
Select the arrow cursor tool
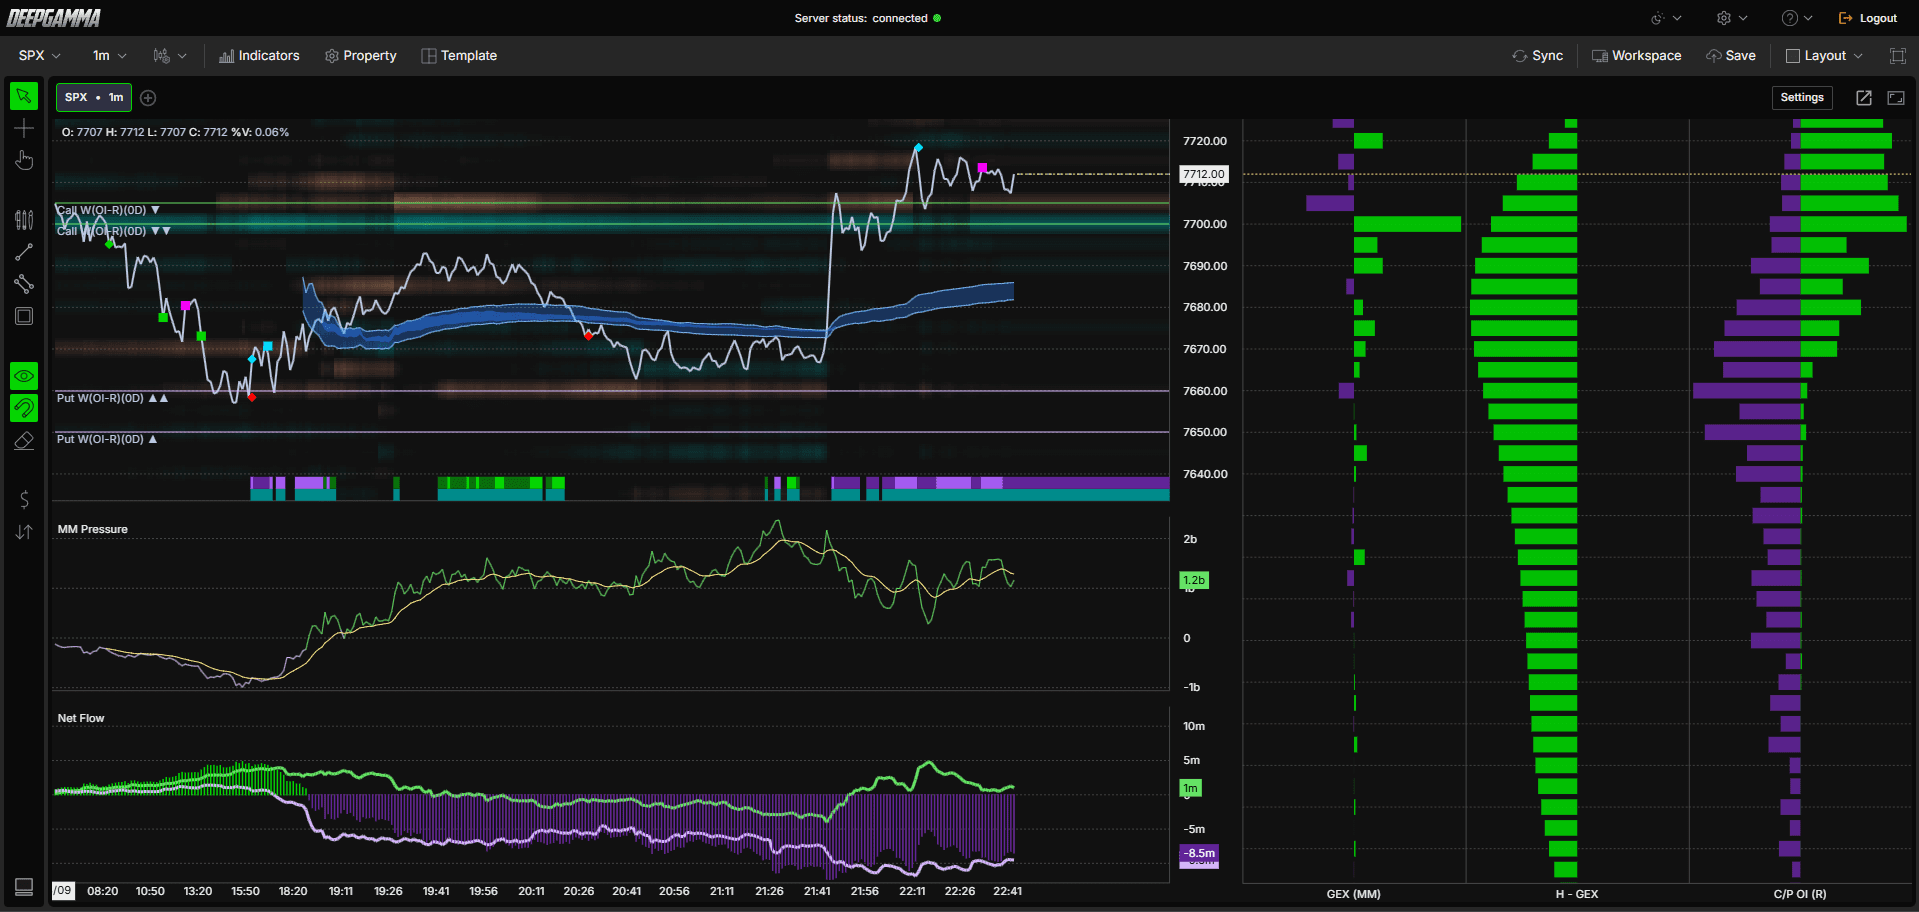(x=24, y=96)
